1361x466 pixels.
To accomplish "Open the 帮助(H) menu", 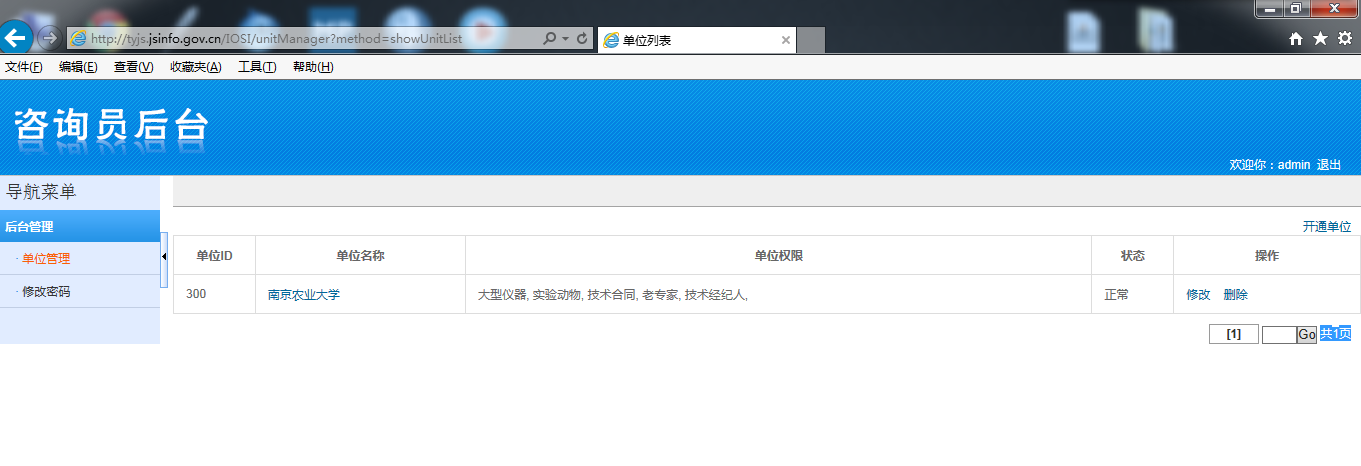I will [313, 67].
